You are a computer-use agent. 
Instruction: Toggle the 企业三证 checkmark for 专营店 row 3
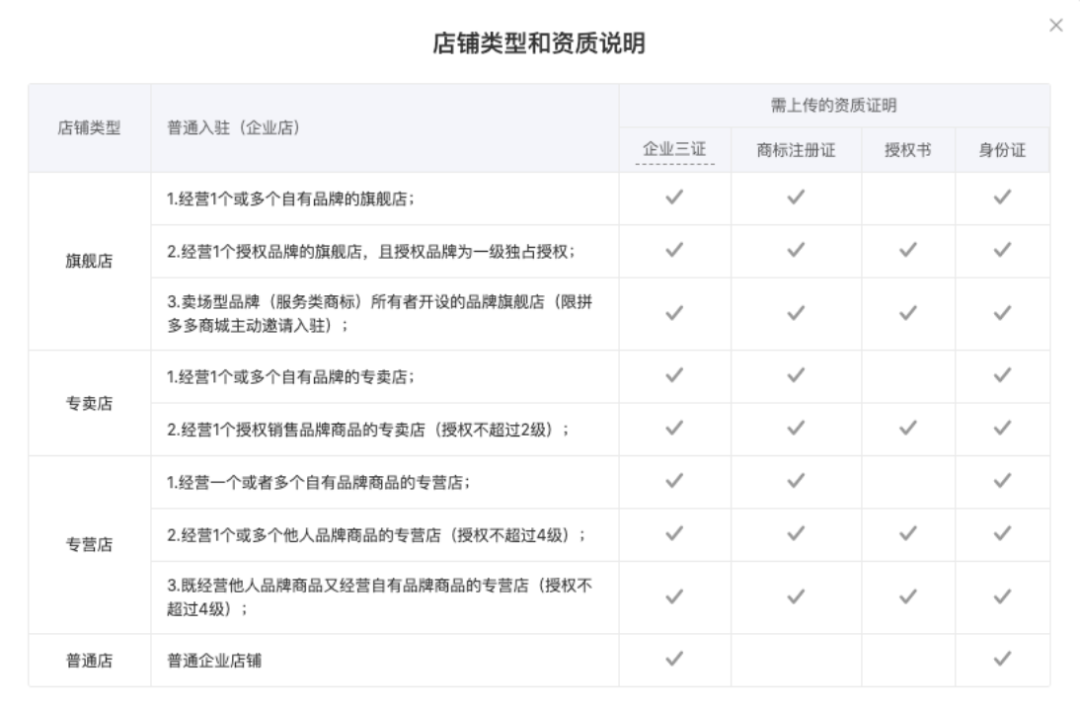click(675, 596)
